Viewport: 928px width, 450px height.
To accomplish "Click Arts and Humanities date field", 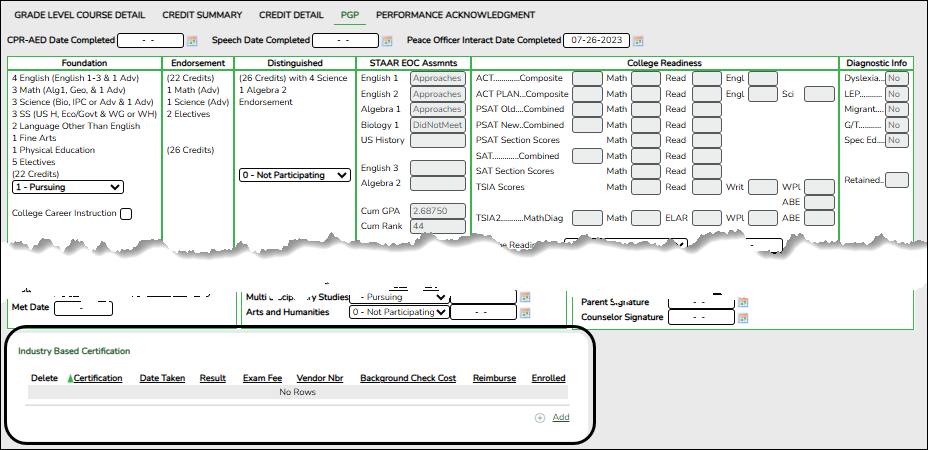I will (x=484, y=312).
